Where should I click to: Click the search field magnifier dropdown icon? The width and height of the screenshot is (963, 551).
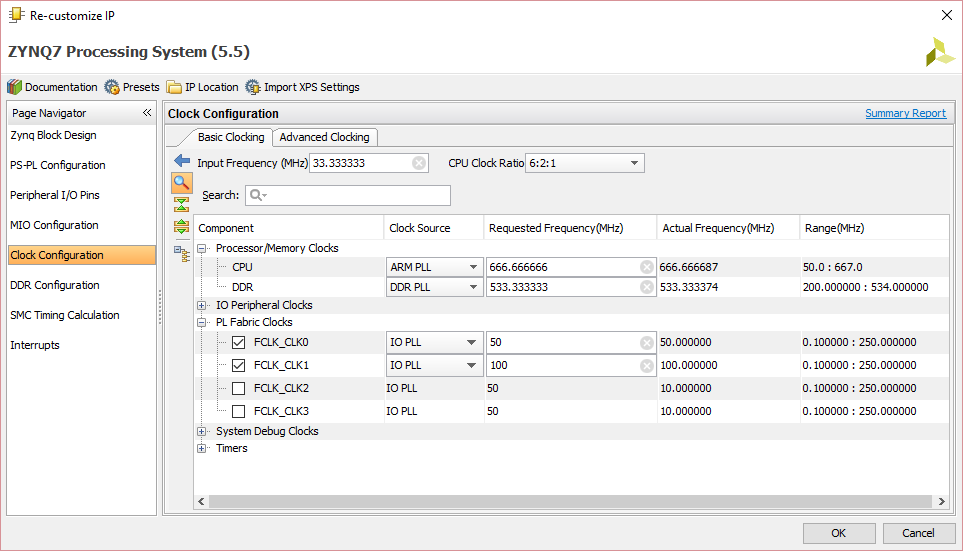pyautogui.click(x=258, y=195)
